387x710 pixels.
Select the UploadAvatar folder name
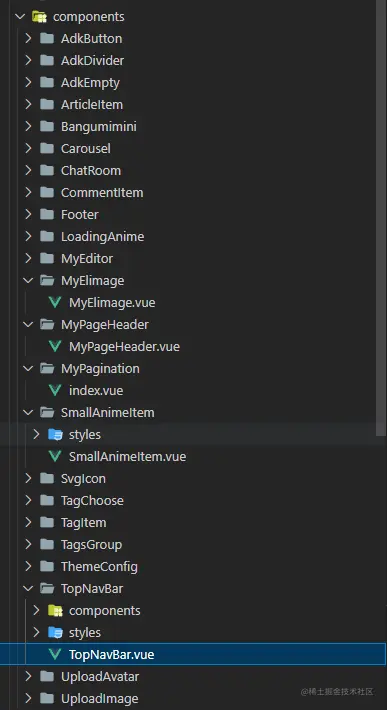click(100, 676)
